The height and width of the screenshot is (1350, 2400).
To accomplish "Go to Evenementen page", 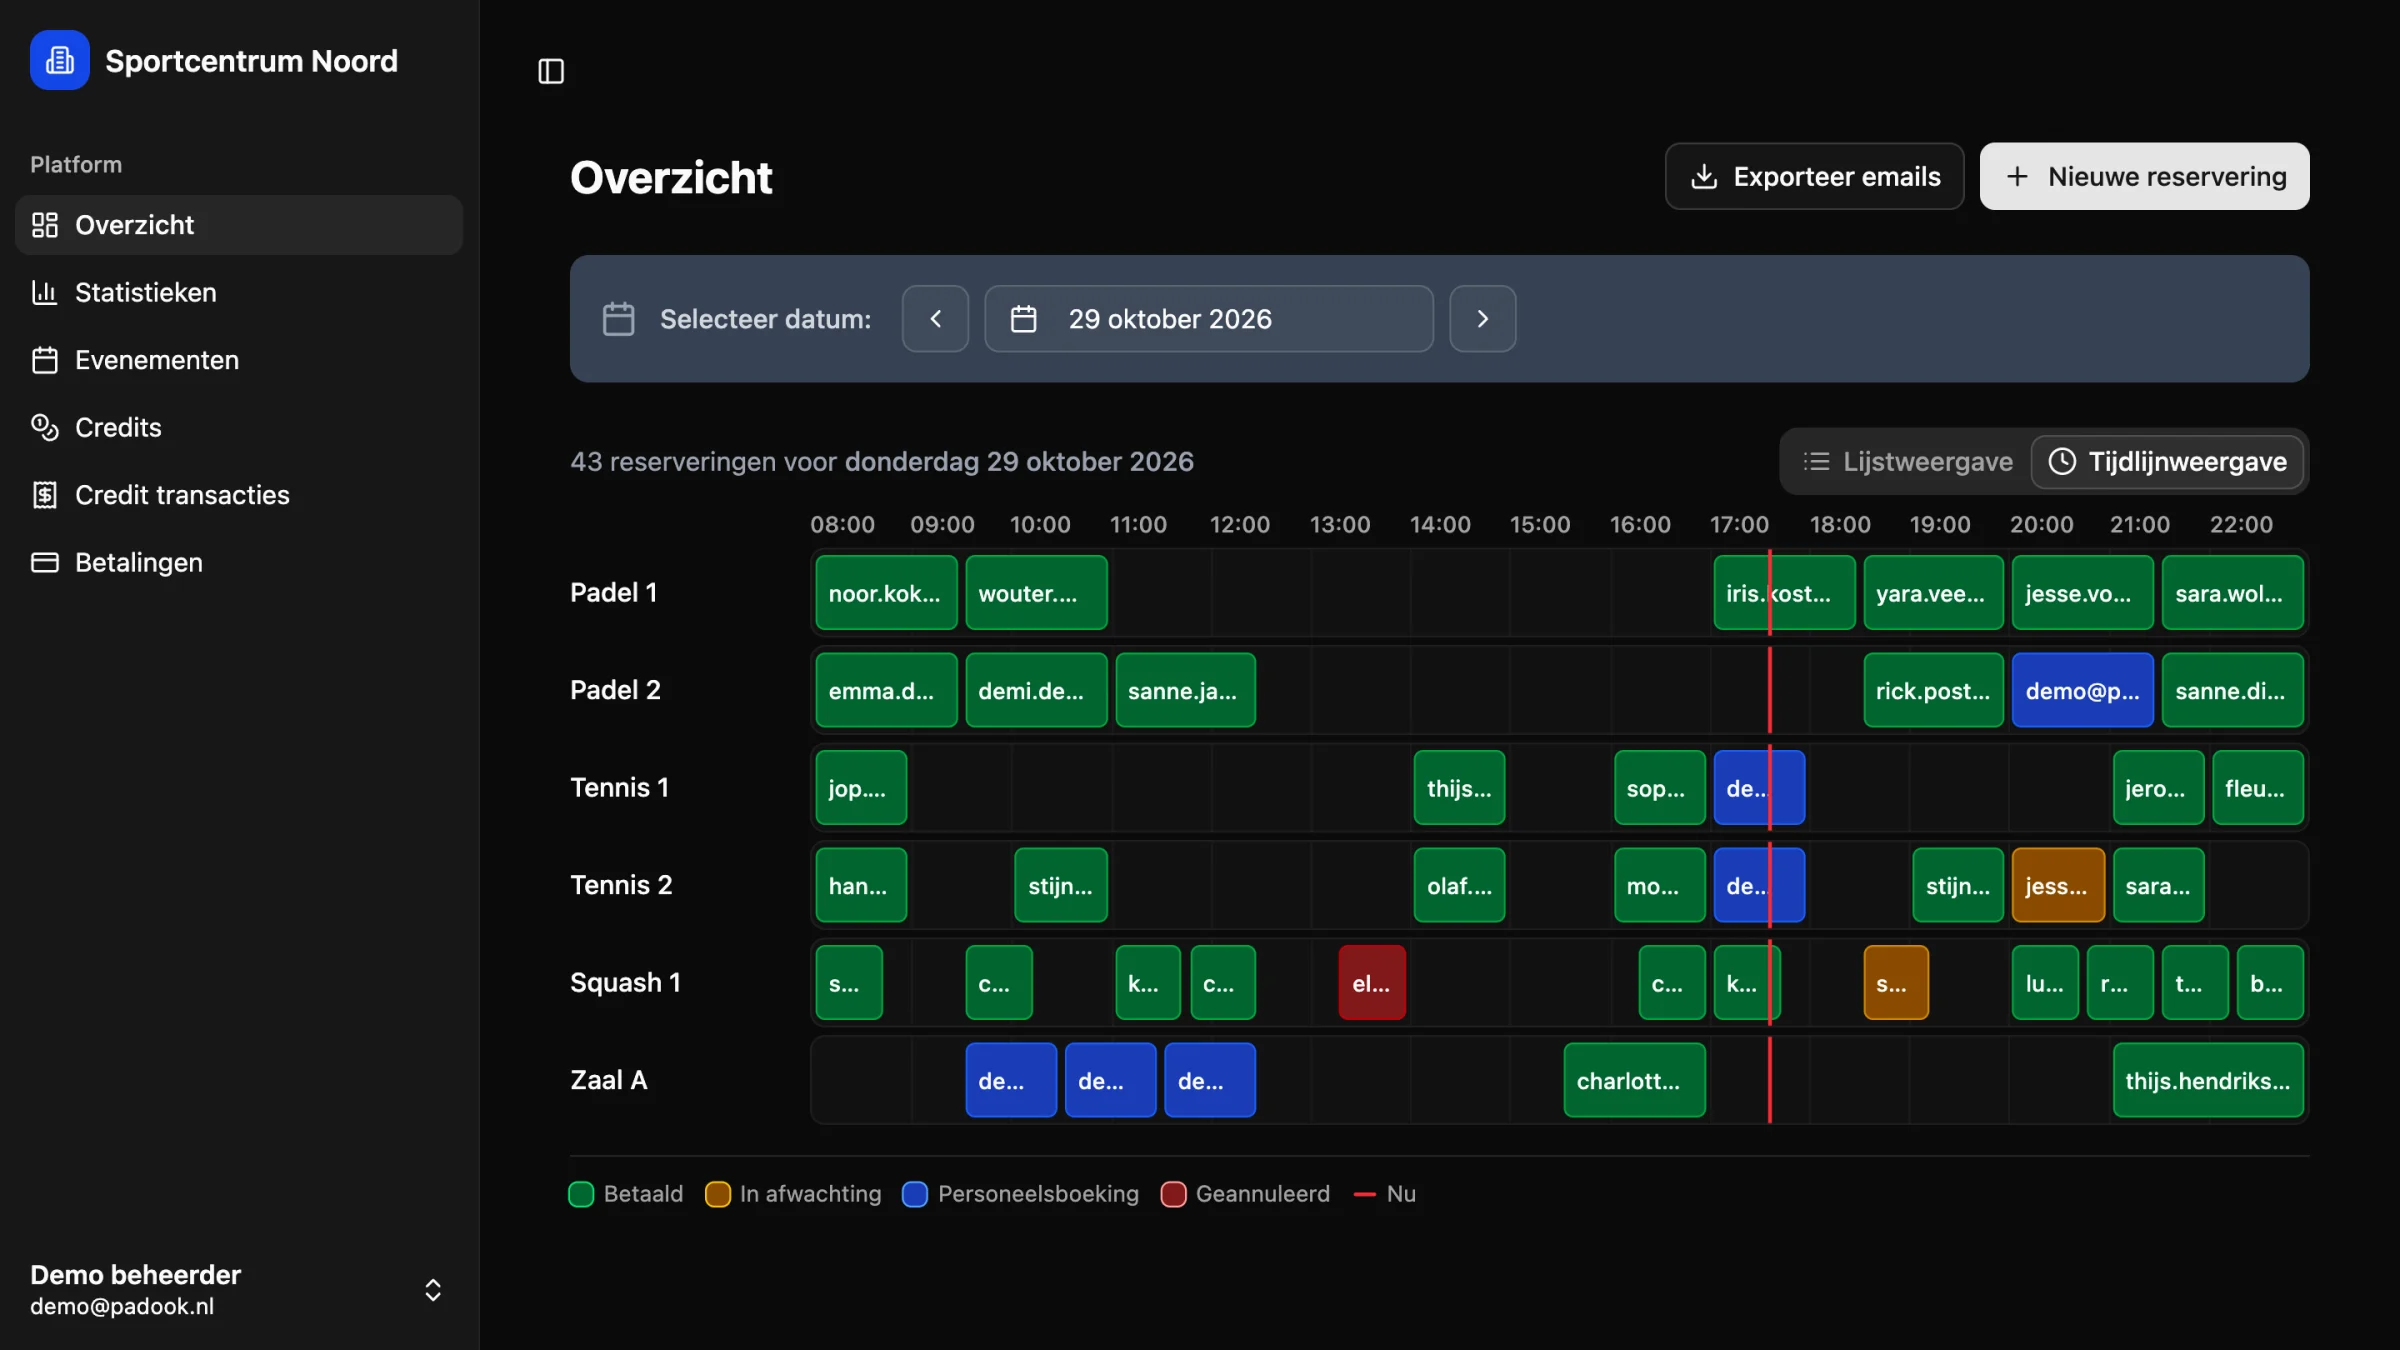I will tap(239, 360).
